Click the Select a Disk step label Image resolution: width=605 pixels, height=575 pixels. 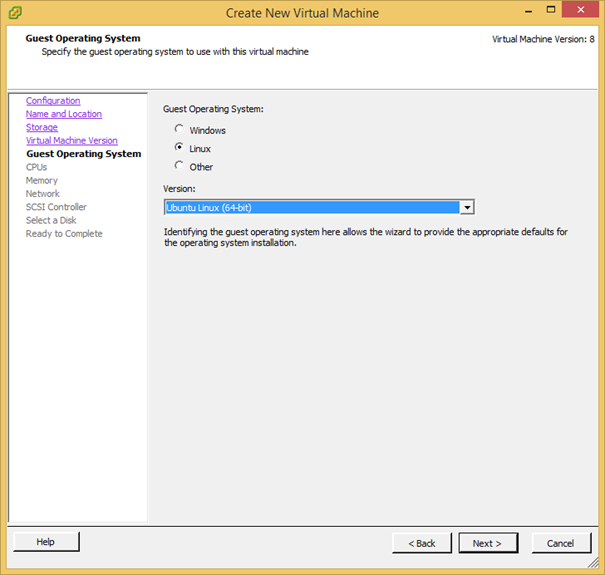point(51,220)
